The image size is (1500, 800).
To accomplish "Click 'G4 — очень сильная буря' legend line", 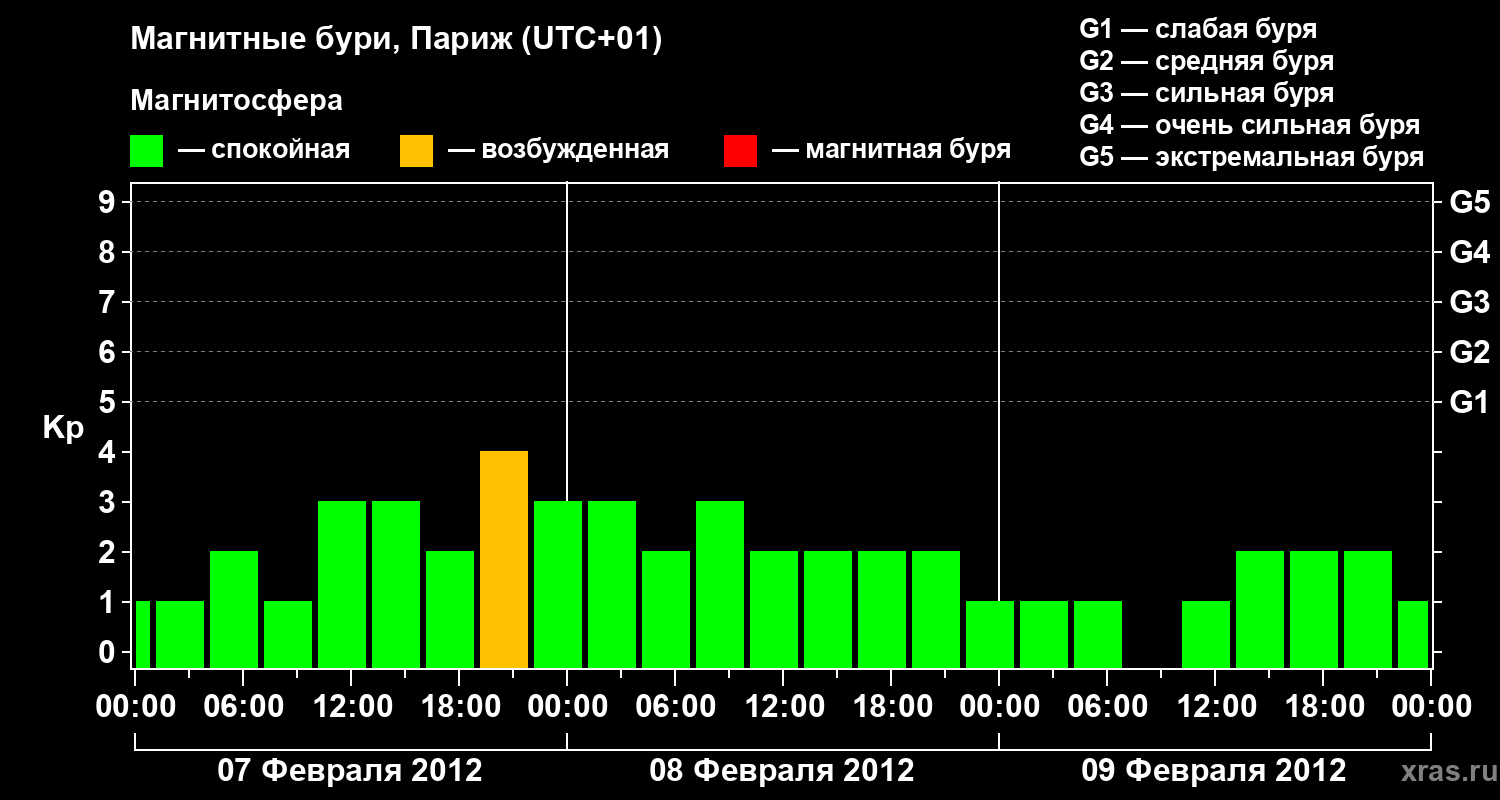I will pos(1250,125).
